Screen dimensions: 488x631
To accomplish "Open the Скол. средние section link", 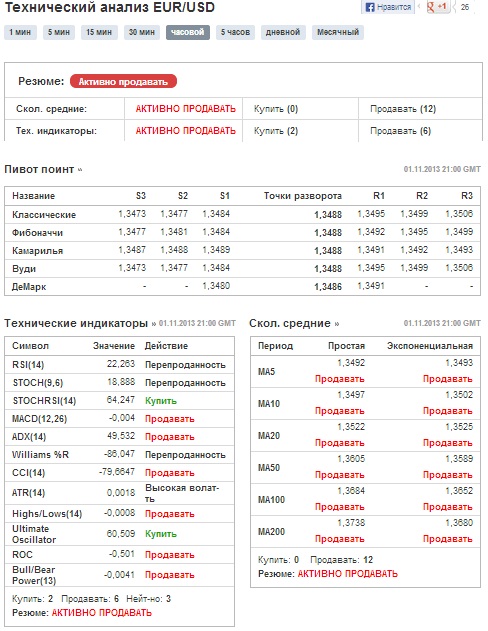I will click(x=294, y=323).
